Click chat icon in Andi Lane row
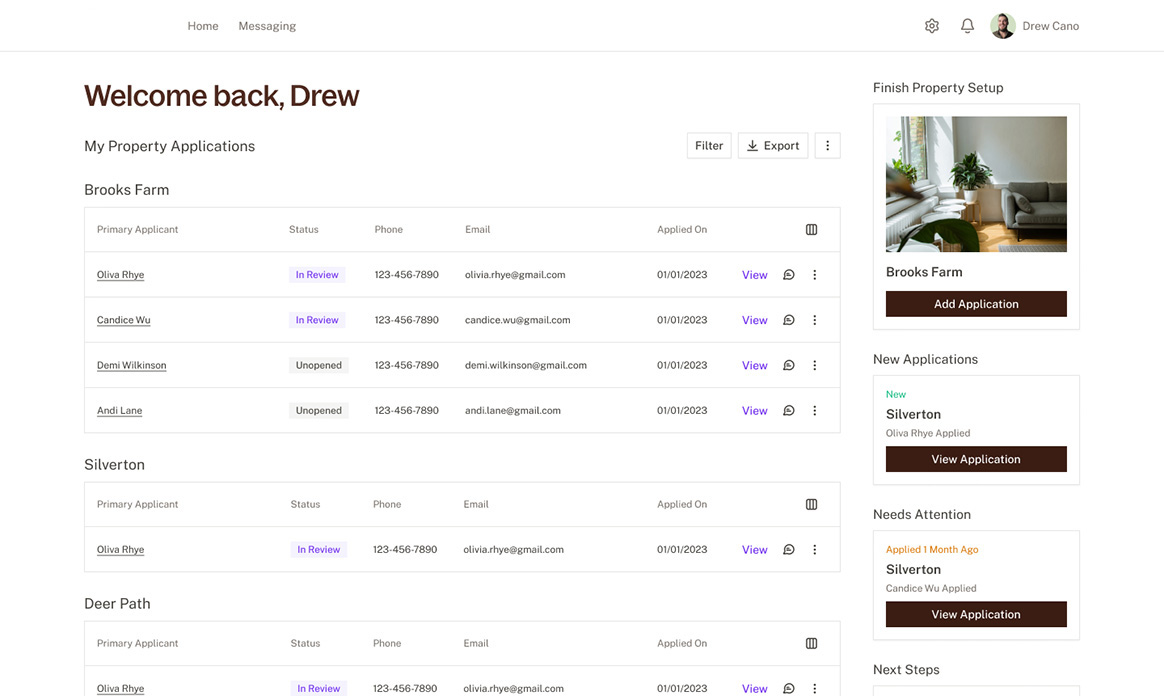 pyautogui.click(x=788, y=411)
